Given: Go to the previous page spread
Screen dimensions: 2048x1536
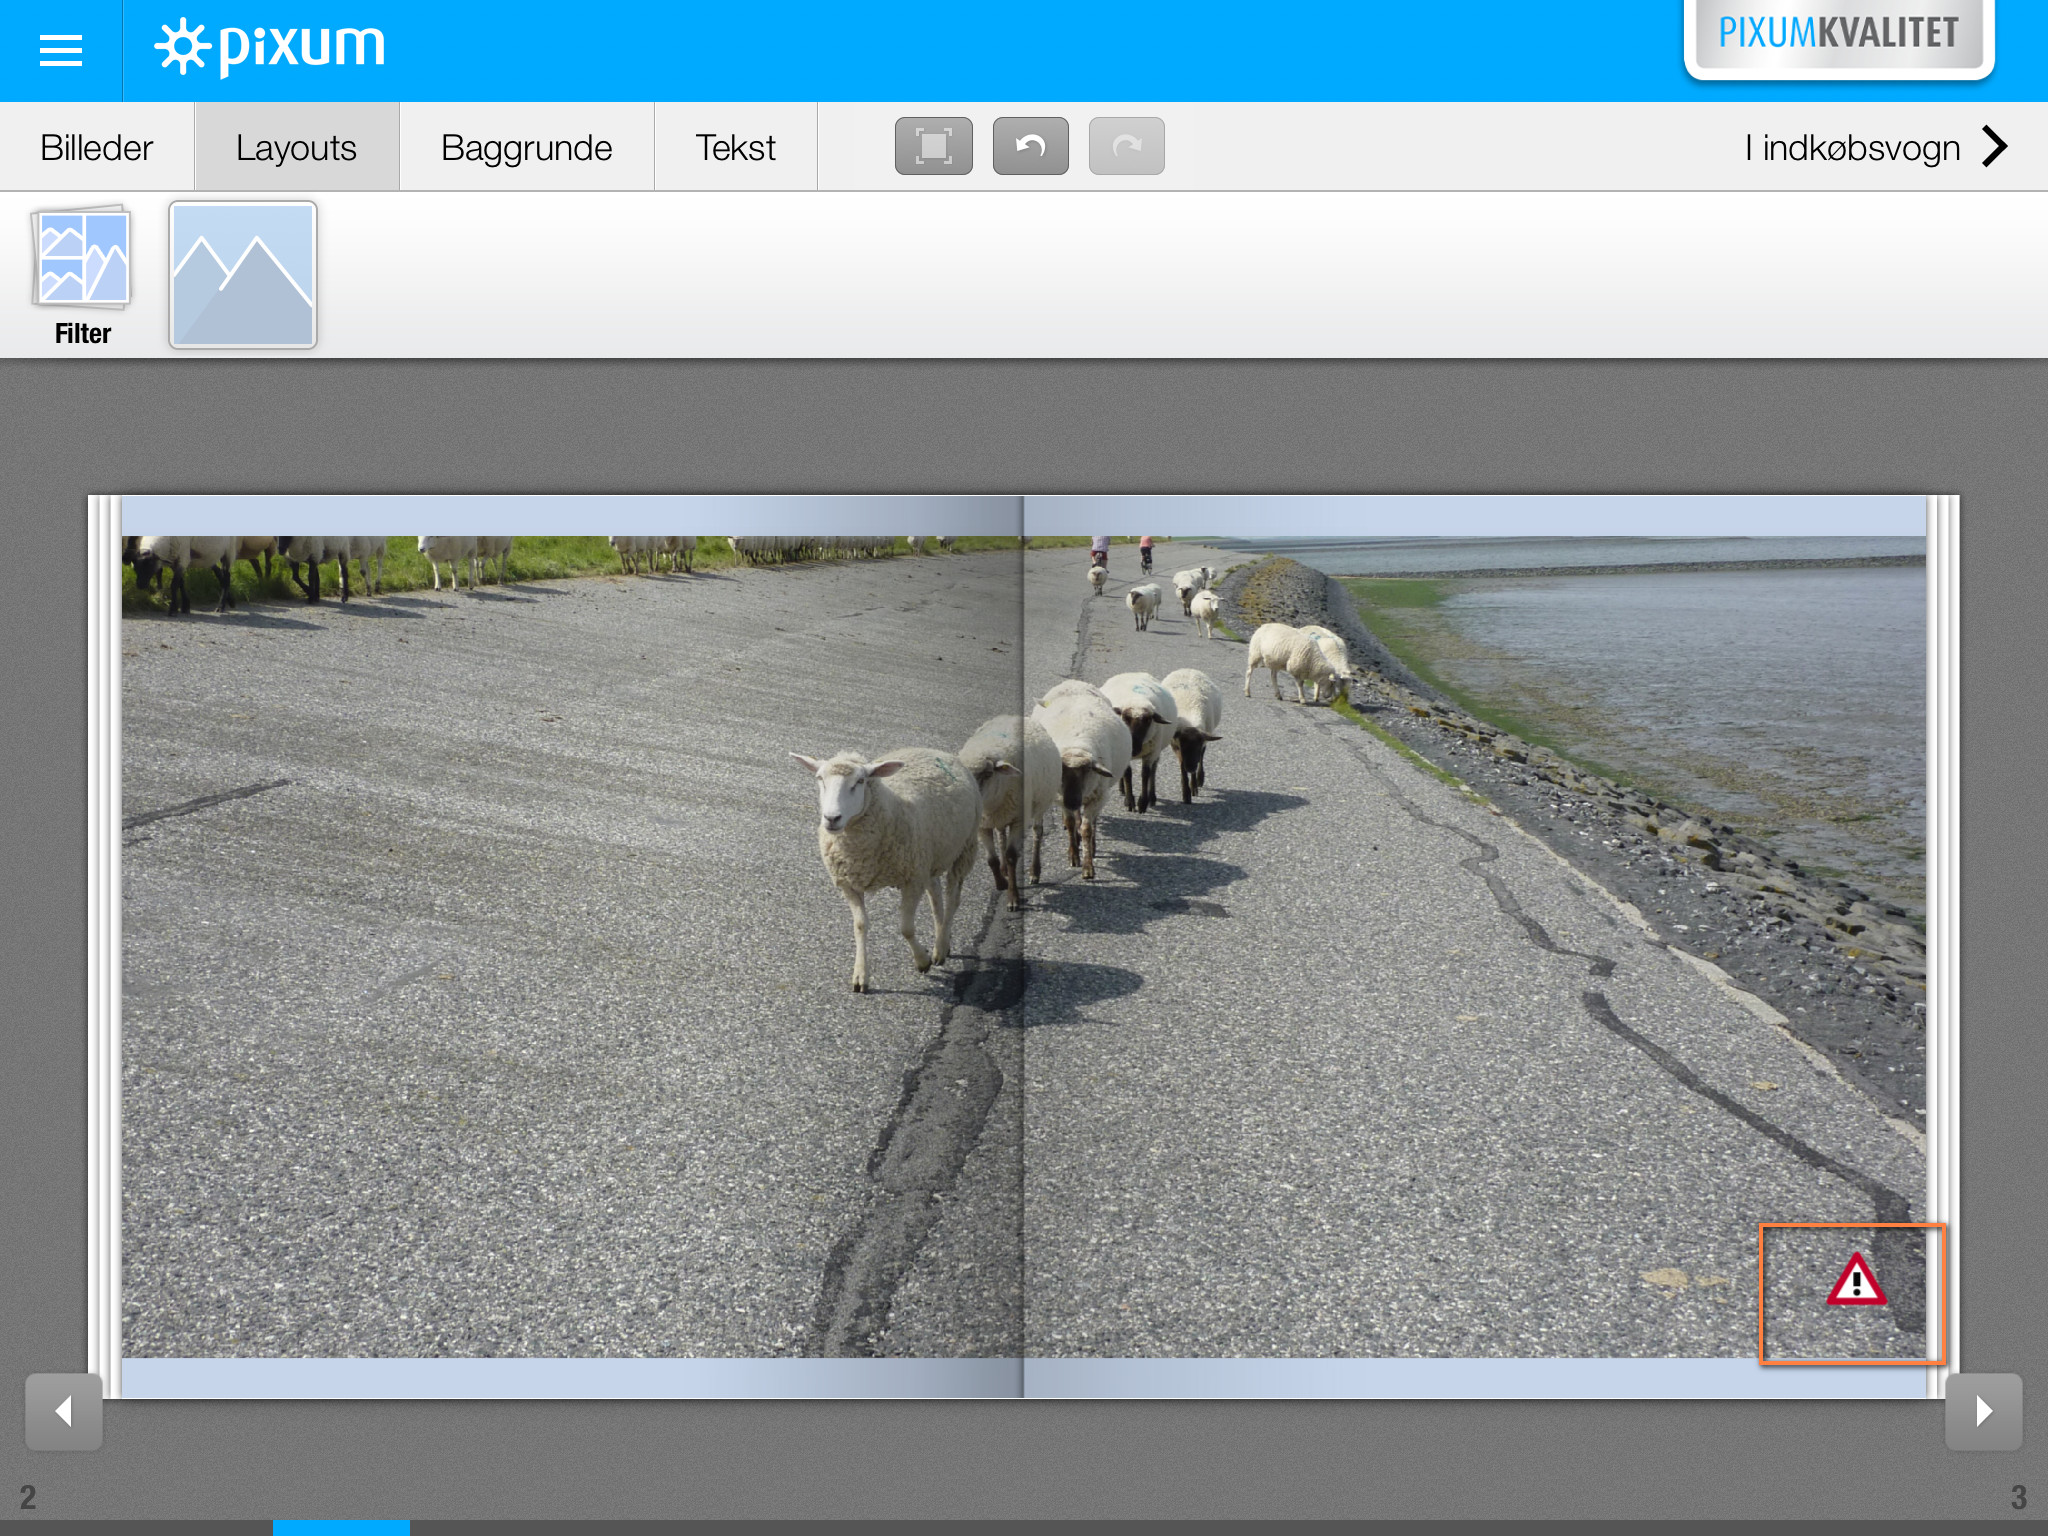Looking at the screenshot, I should (x=64, y=1411).
